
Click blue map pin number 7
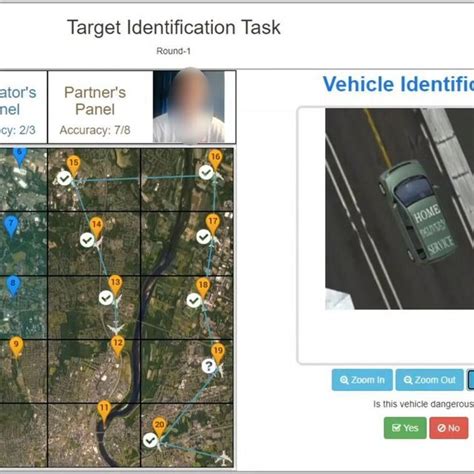click(11, 226)
